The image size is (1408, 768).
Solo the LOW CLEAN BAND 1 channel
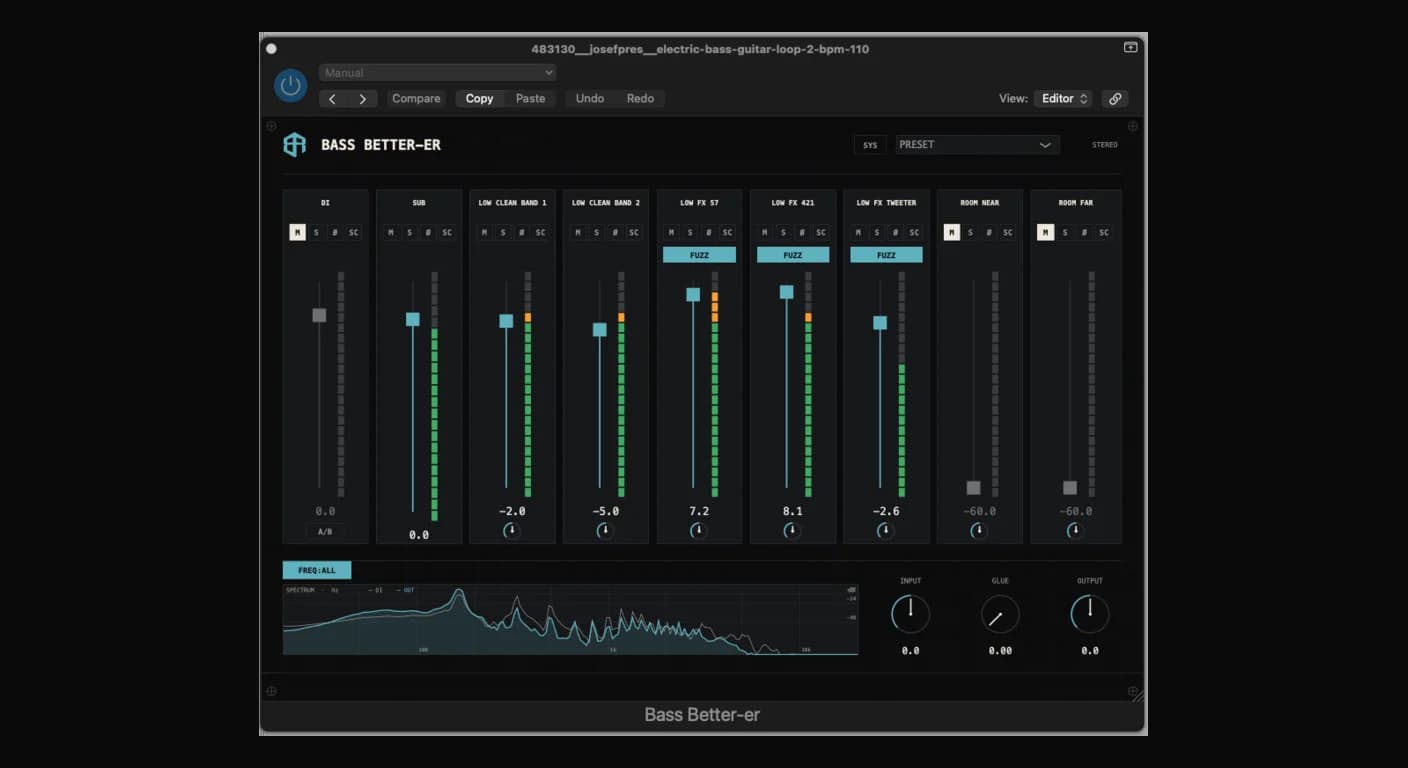503,233
